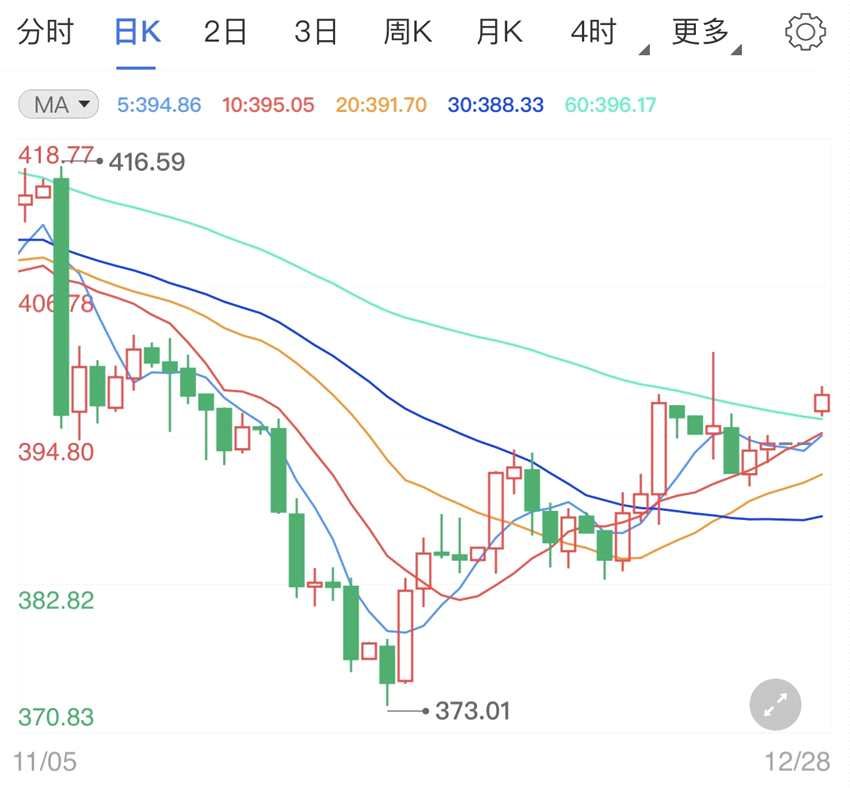
Task: Expand the chart to fullscreen
Action: tap(775, 706)
